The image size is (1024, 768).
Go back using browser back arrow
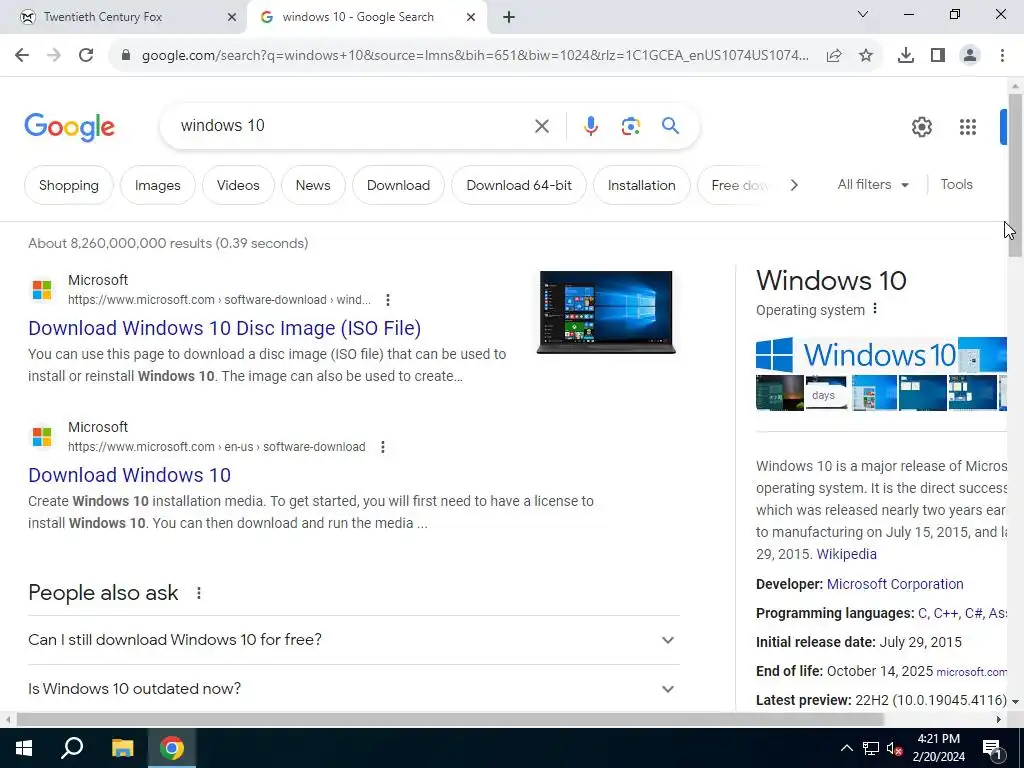pos(22,56)
